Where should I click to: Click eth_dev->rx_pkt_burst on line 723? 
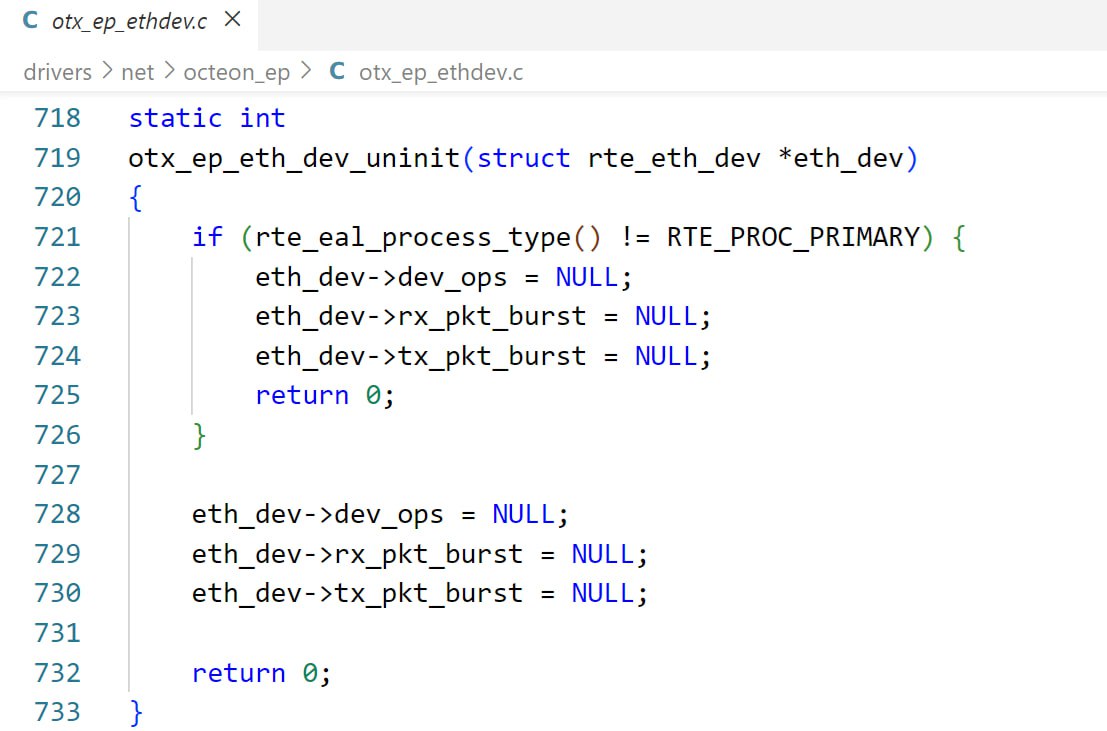(421, 317)
